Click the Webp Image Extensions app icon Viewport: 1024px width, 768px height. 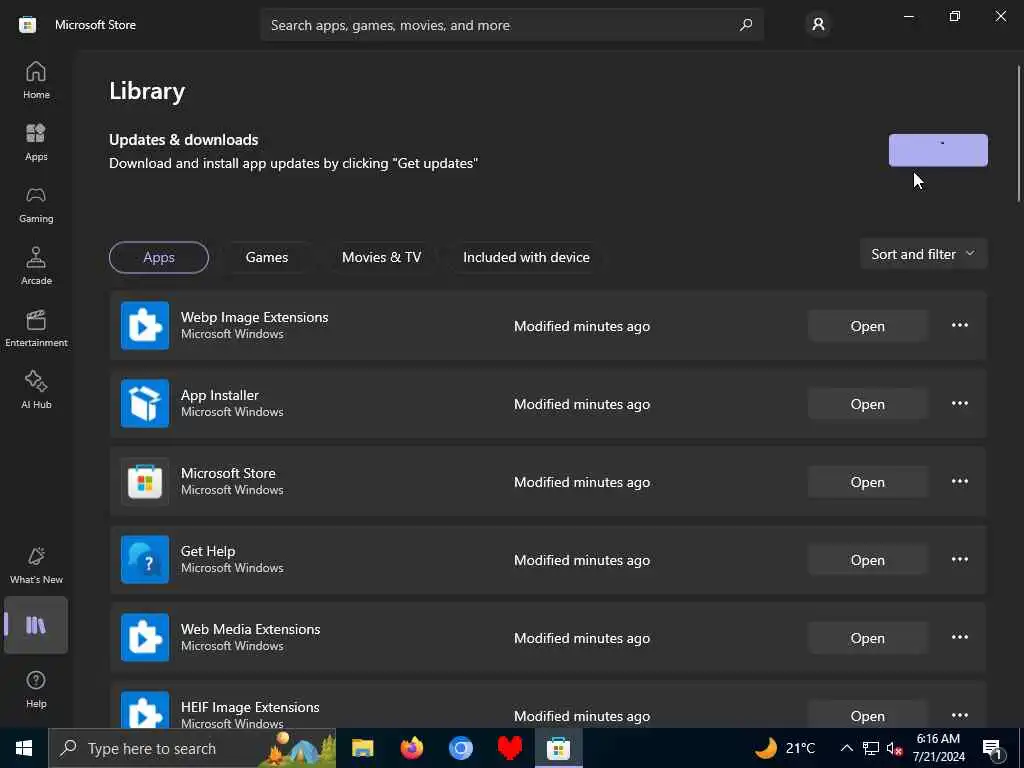click(x=145, y=325)
